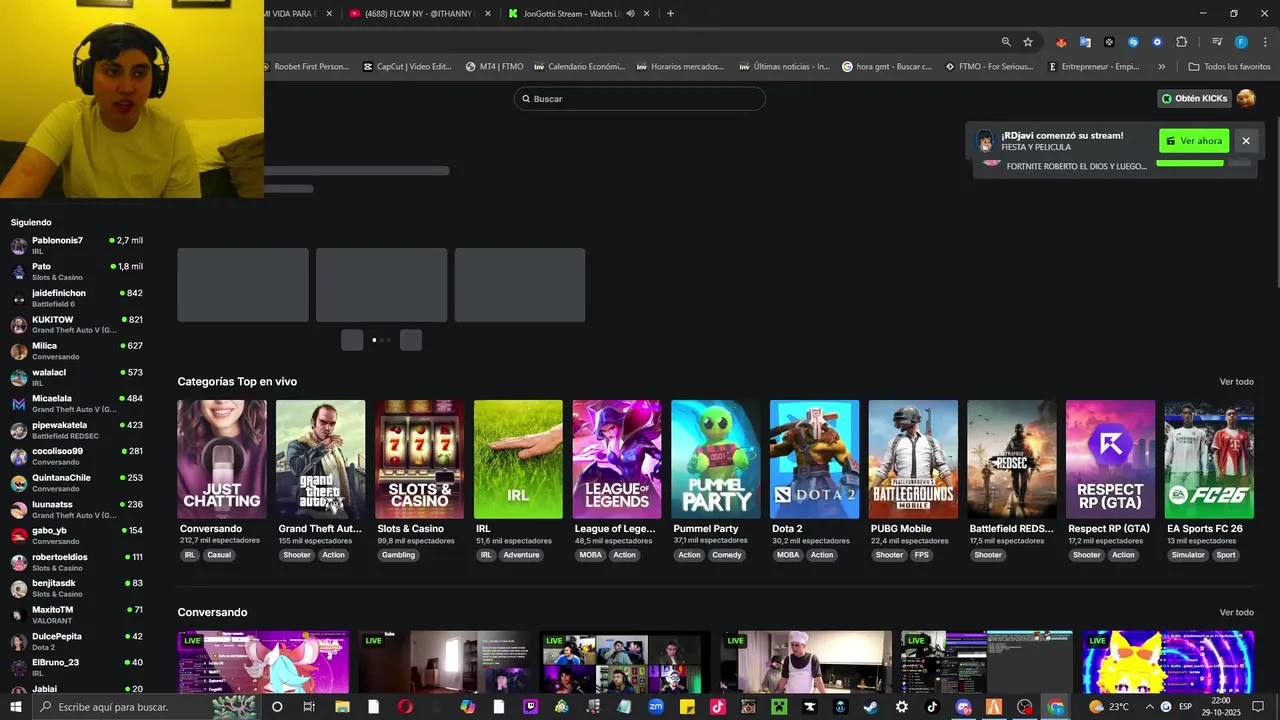Open the taskbar settings gear app
This screenshot has width=1280, height=720.
902,706
